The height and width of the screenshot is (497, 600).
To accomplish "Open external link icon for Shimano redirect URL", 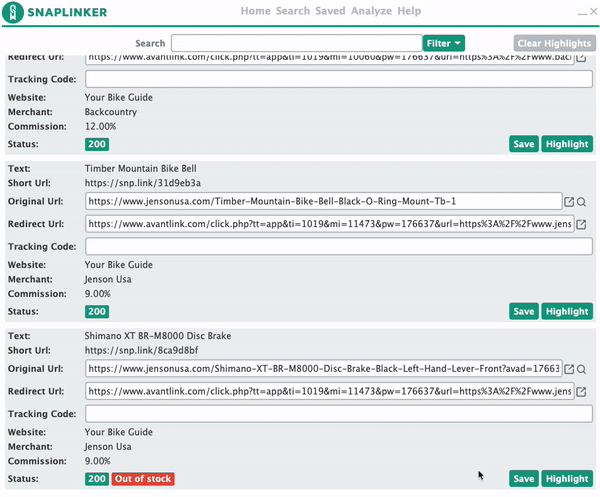I will pos(581,391).
